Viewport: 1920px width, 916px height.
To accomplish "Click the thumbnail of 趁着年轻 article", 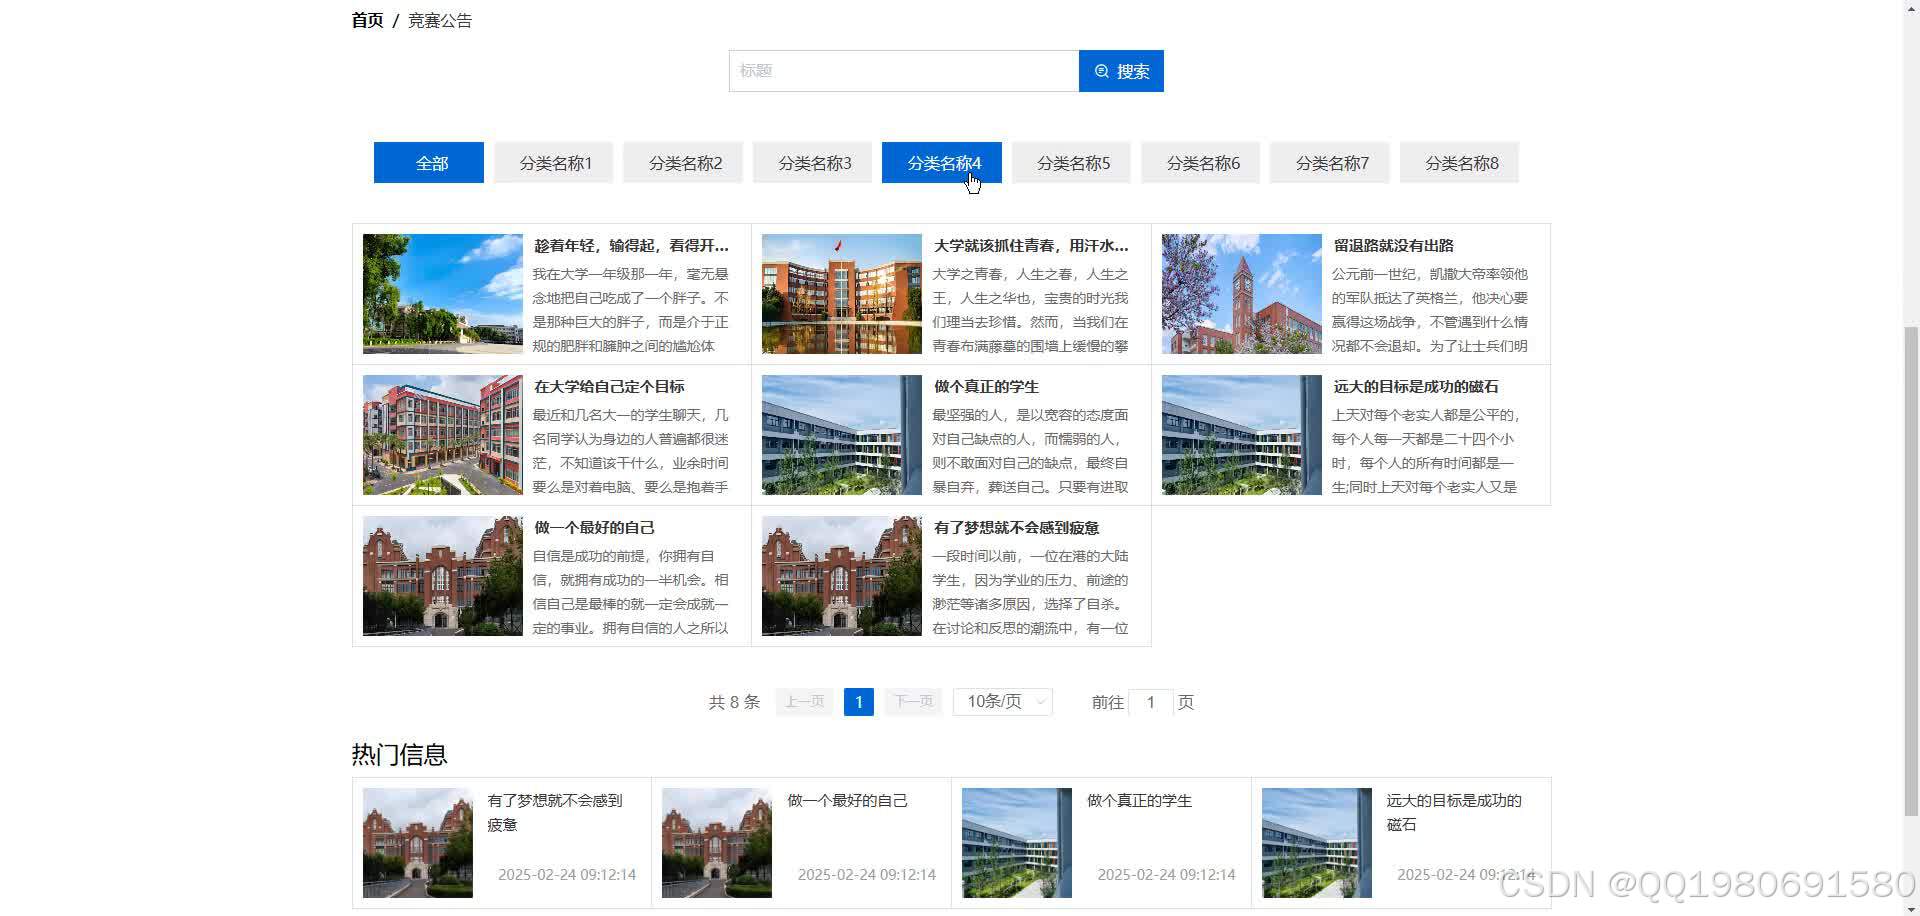I will (x=442, y=293).
